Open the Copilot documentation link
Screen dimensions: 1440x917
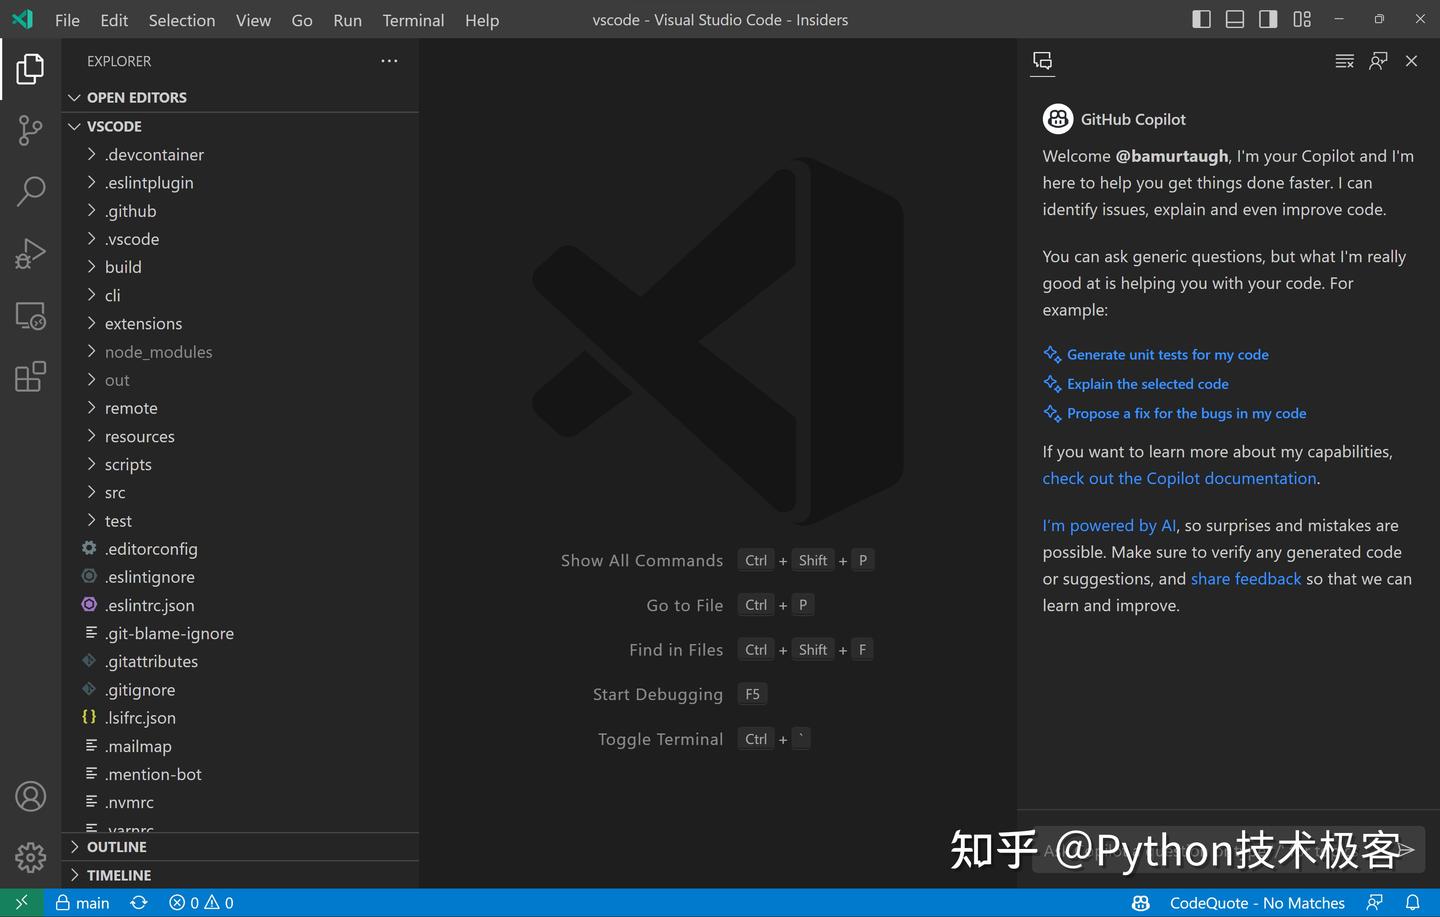click(x=1179, y=478)
